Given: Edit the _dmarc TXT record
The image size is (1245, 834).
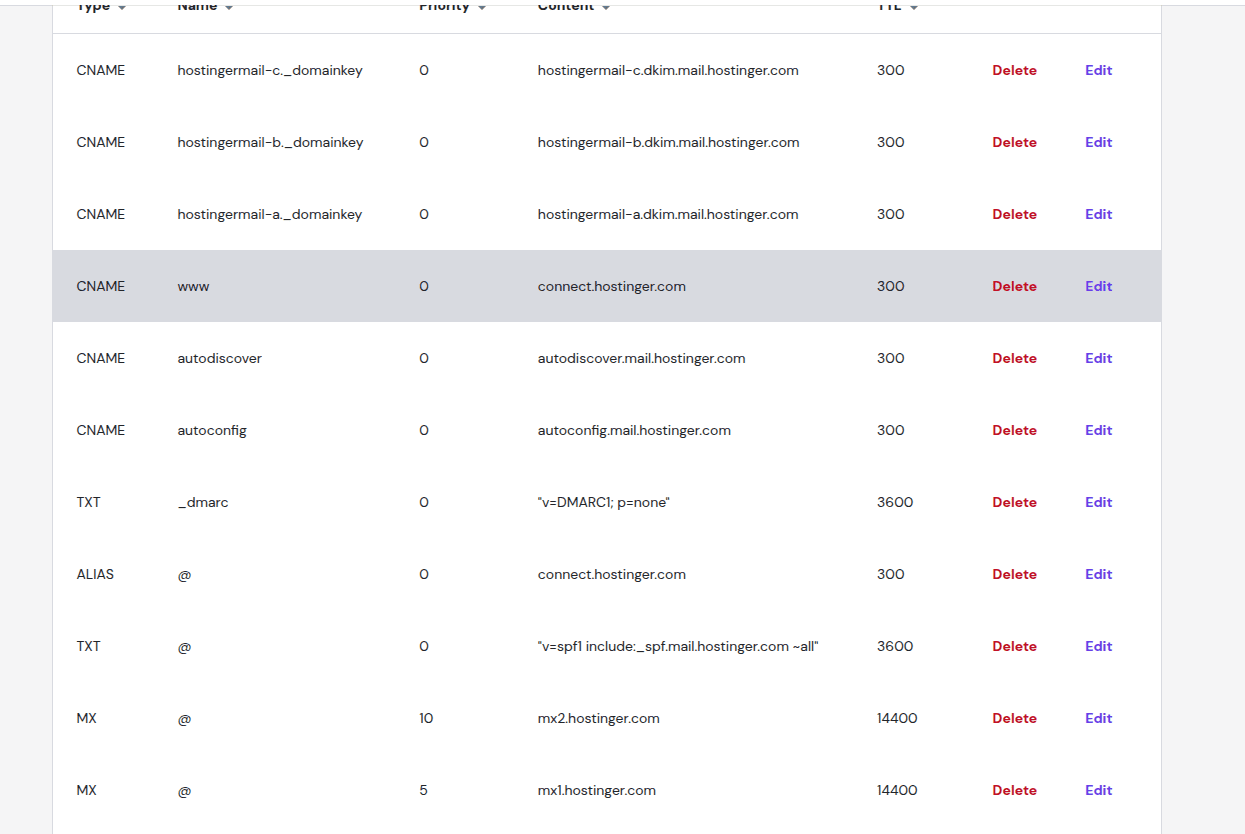Looking at the screenshot, I should coord(1098,502).
